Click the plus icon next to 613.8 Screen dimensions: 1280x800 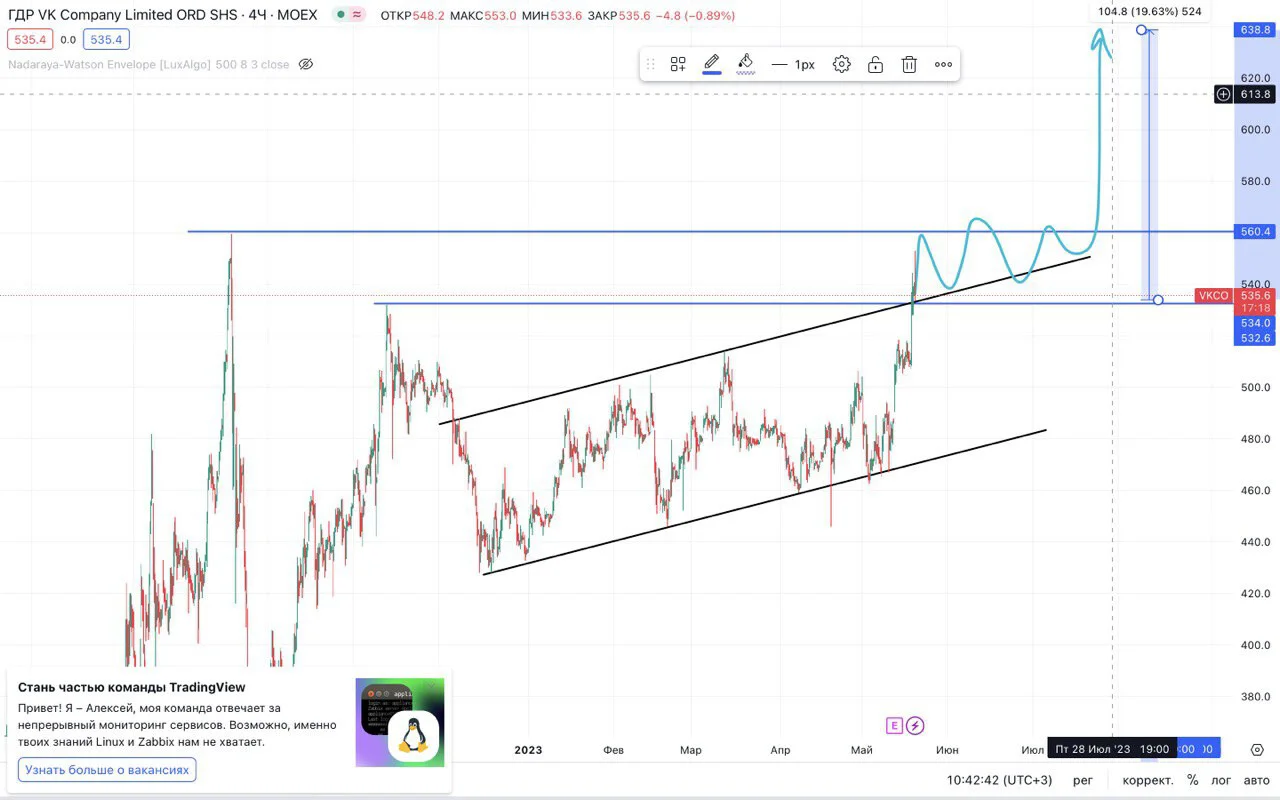point(1224,94)
